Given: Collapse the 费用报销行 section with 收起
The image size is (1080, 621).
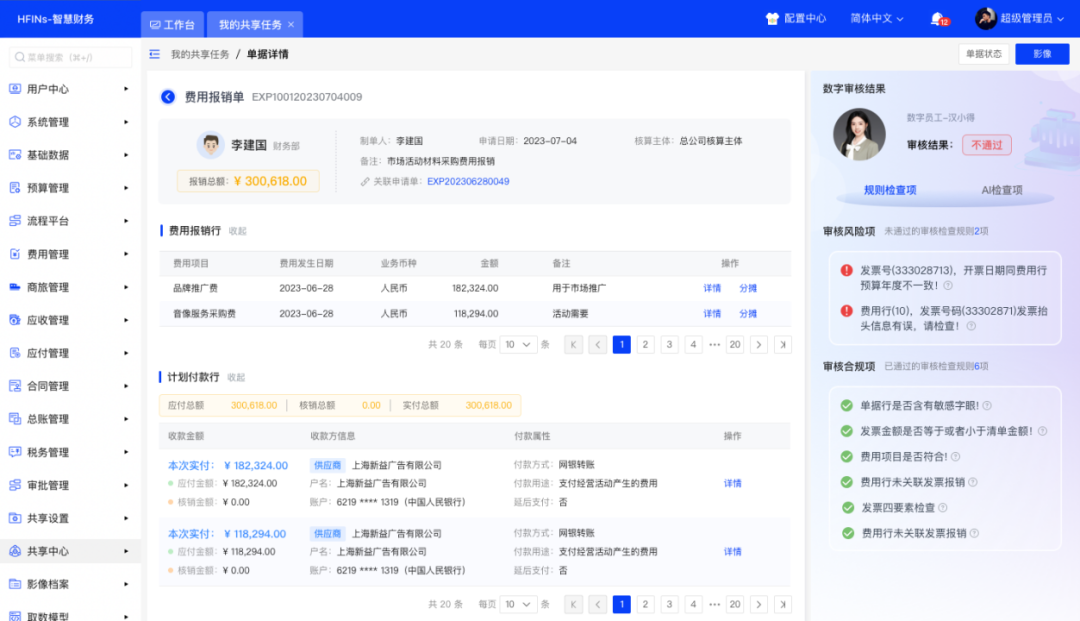Looking at the screenshot, I should [237, 231].
